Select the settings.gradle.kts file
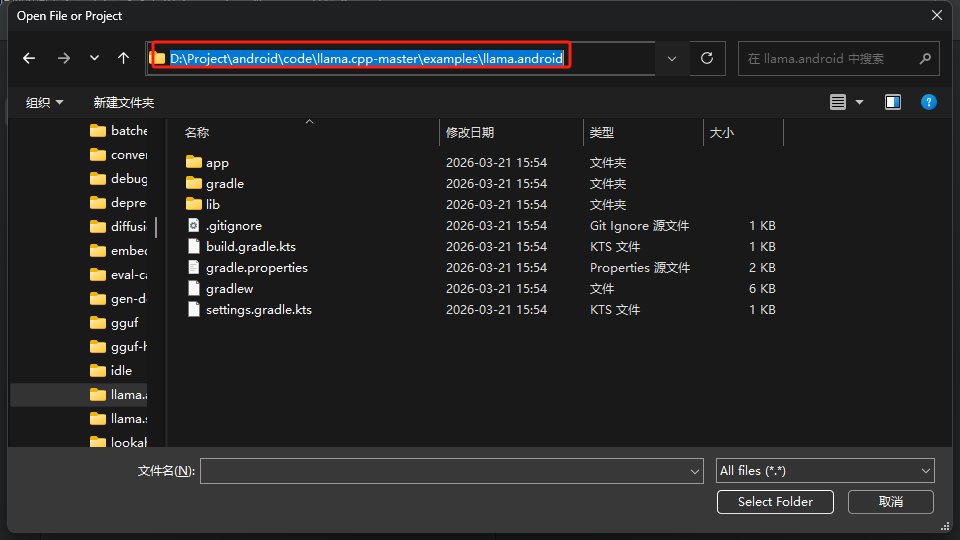The width and height of the screenshot is (960, 540). [x=259, y=310]
